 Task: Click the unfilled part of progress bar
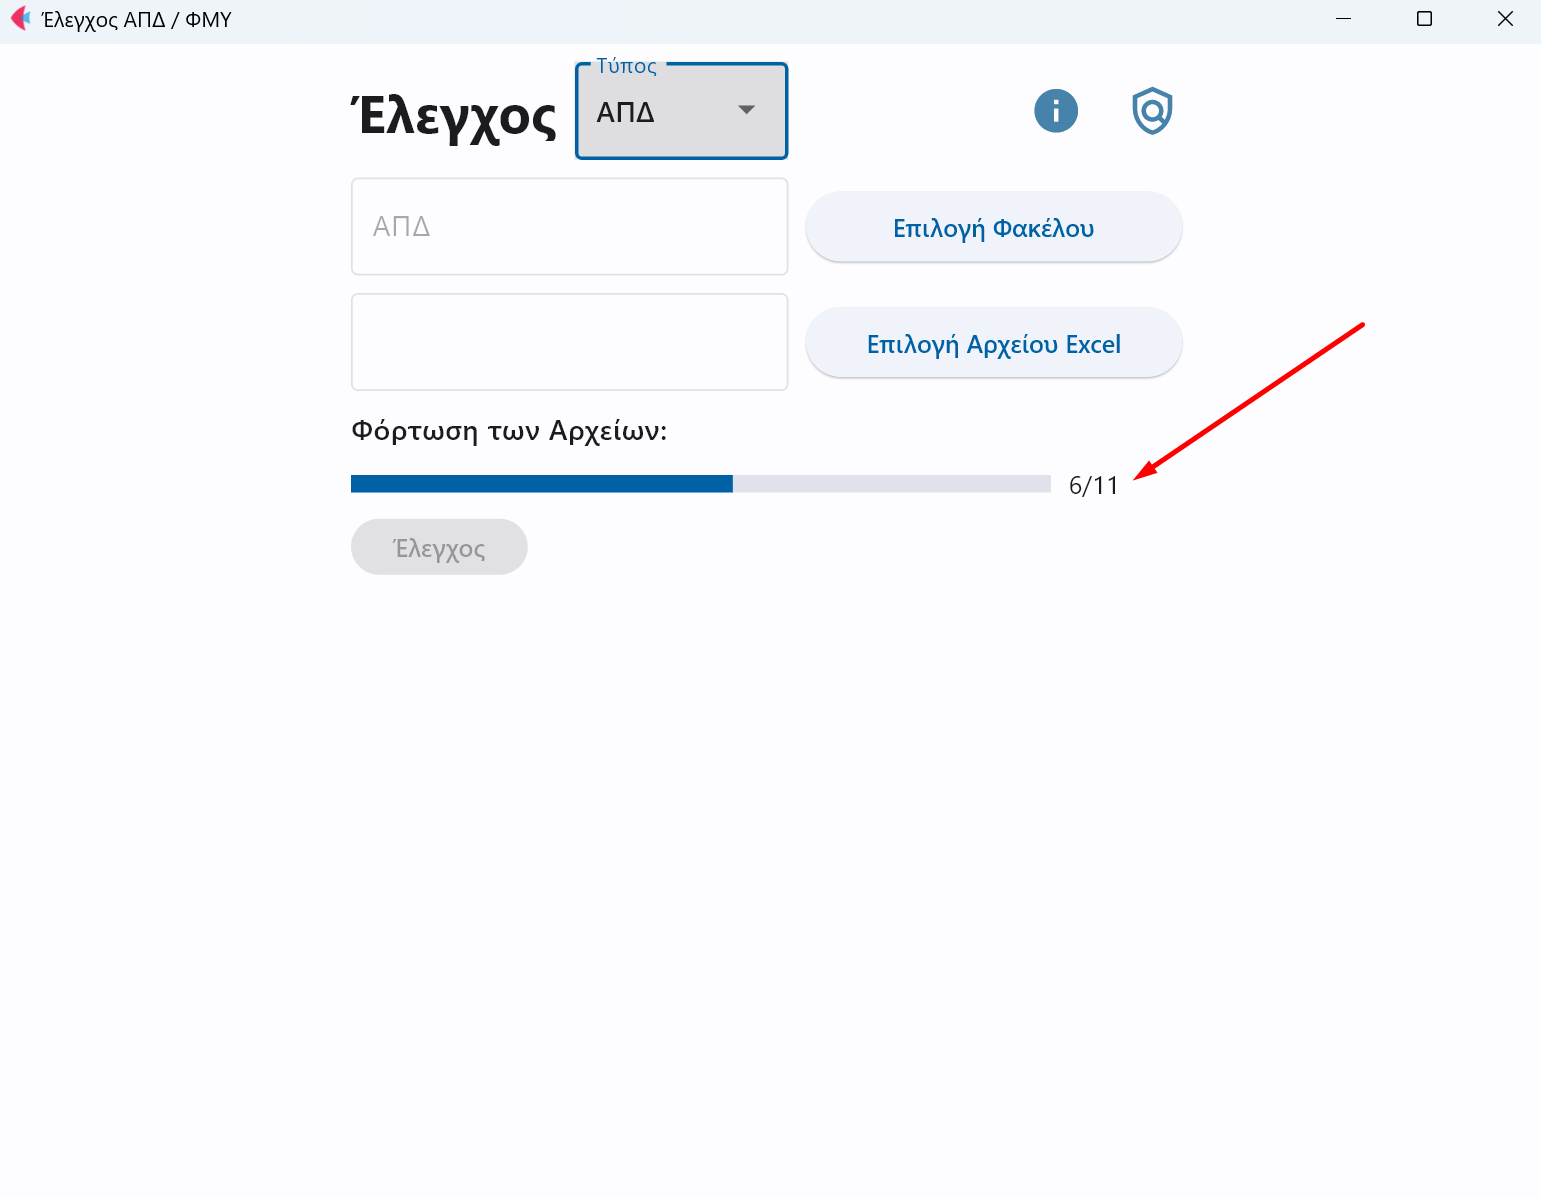coord(892,484)
